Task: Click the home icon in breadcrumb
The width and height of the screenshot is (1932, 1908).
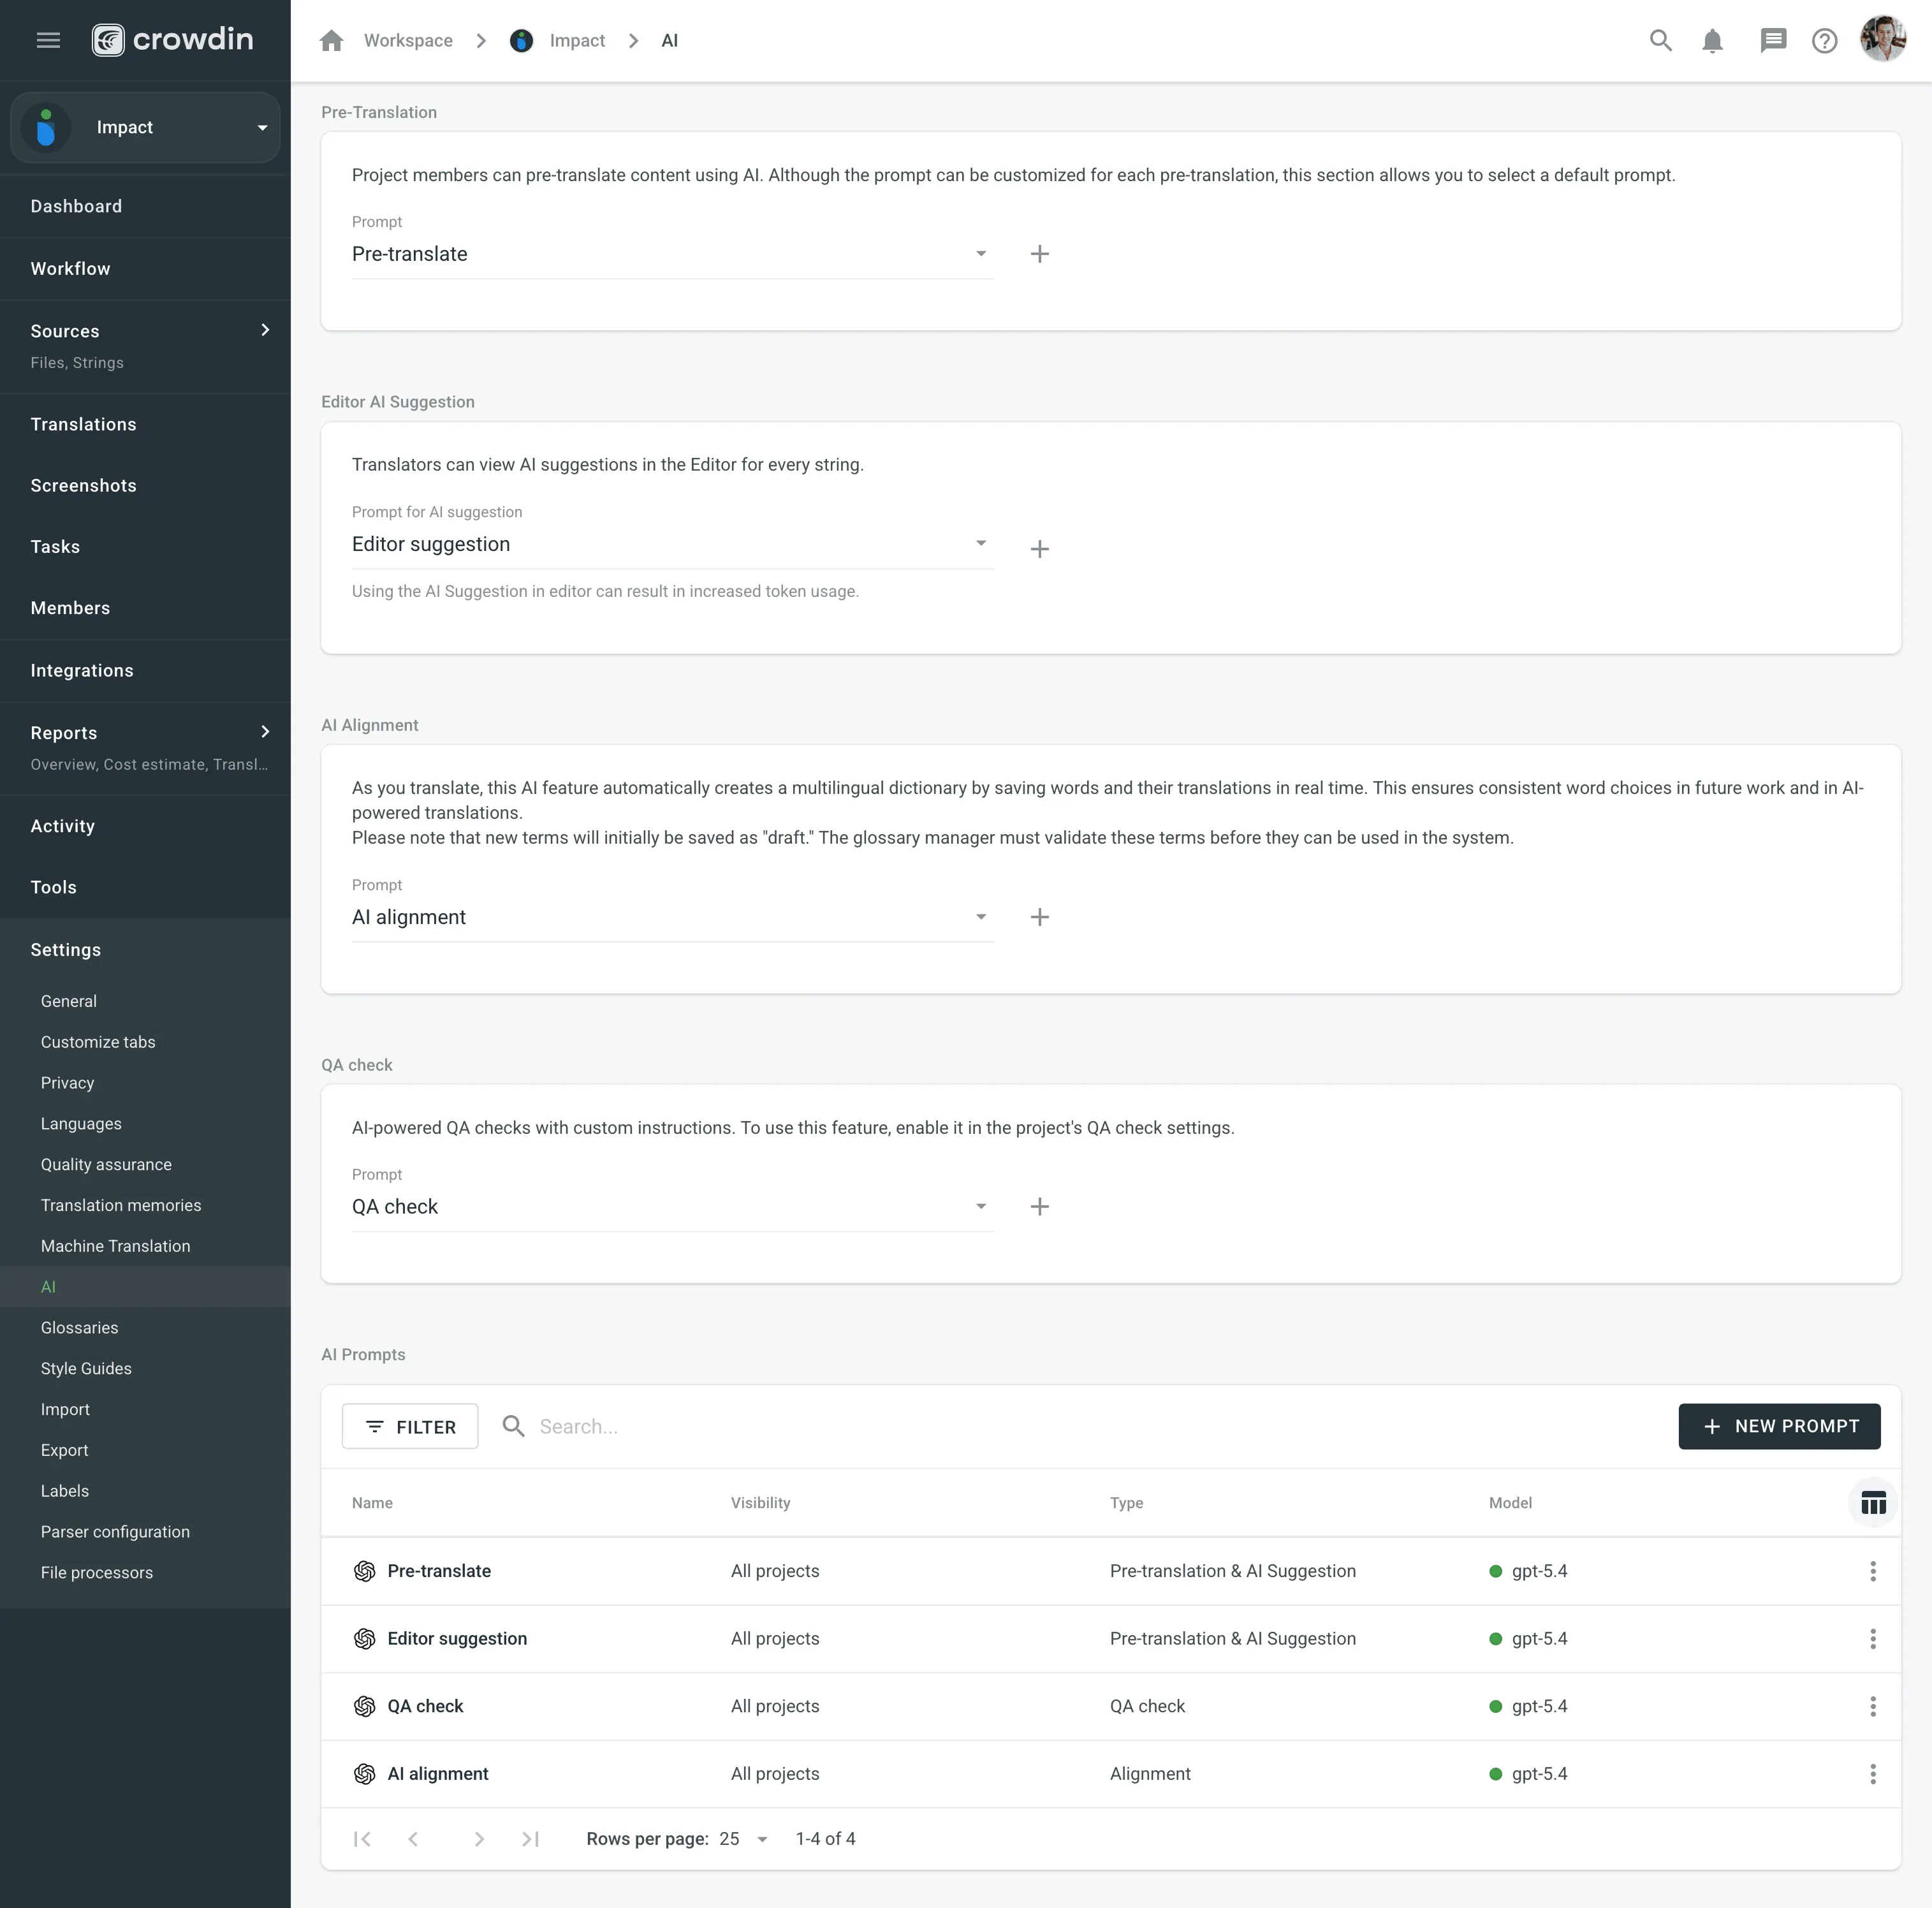Action: click(331, 41)
